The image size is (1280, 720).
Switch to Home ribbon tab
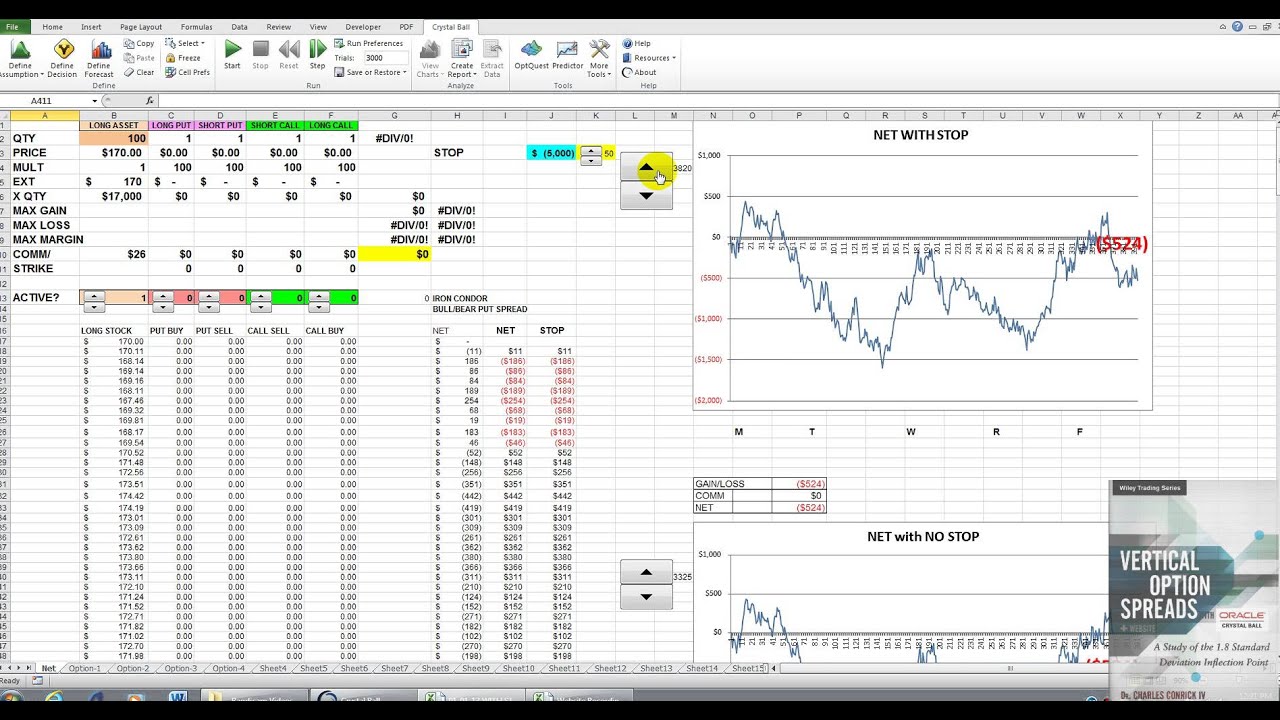click(52, 27)
